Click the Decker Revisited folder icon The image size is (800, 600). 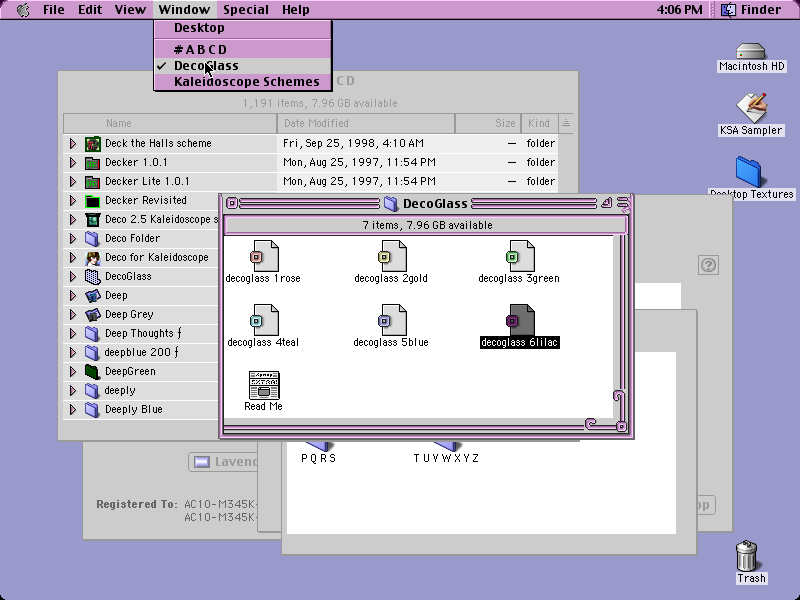tap(92, 201)
